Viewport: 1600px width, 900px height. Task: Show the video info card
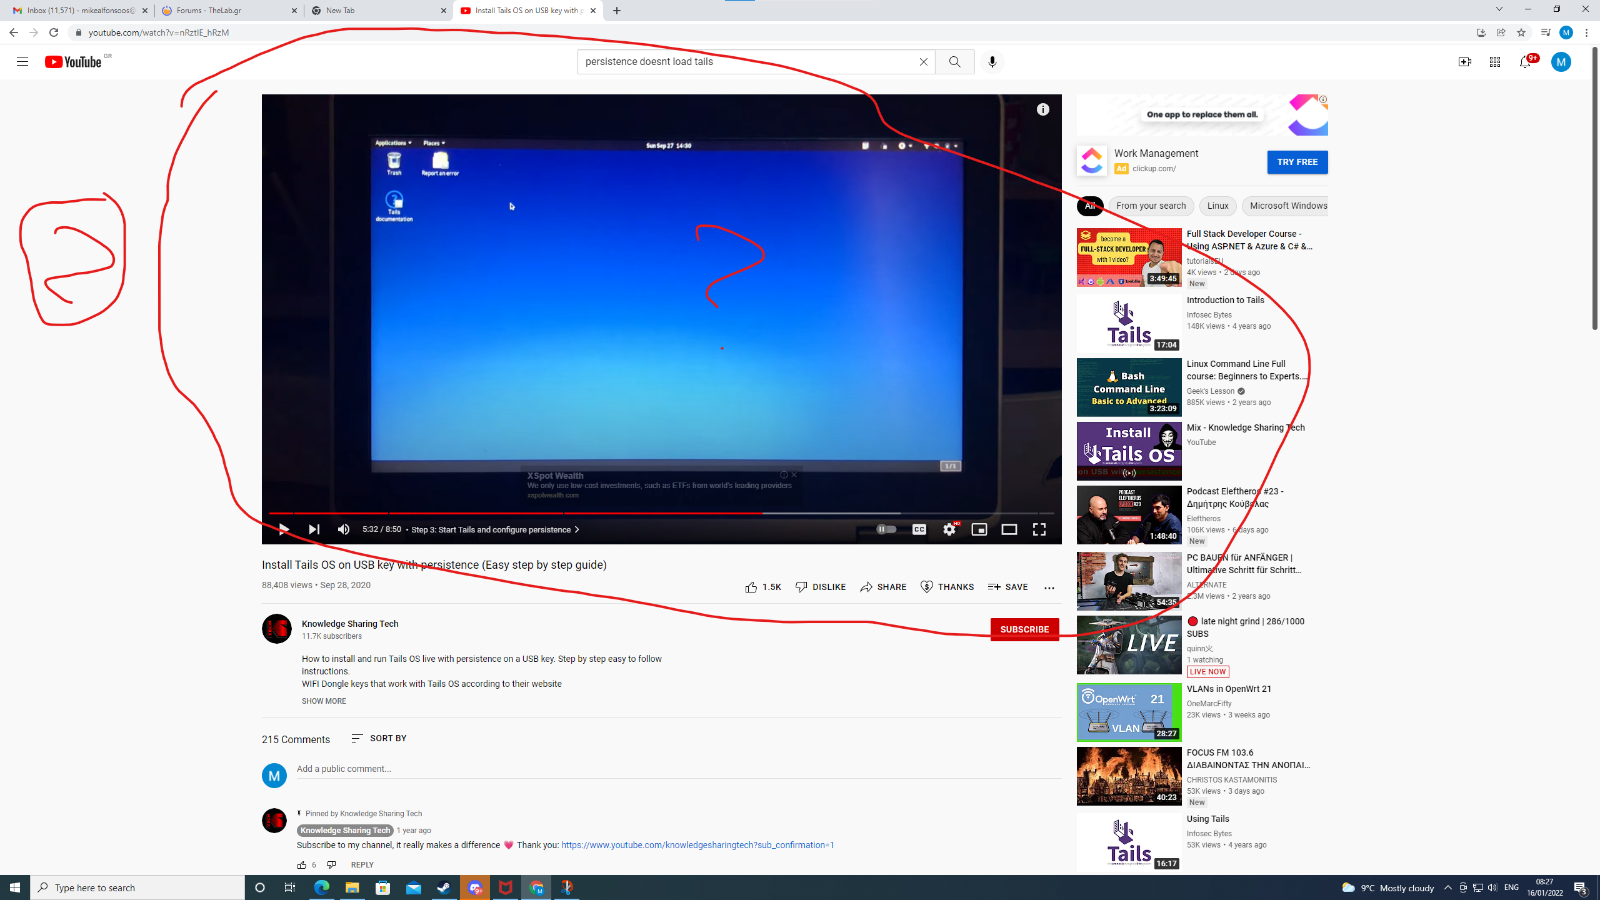click(1043, 110)
